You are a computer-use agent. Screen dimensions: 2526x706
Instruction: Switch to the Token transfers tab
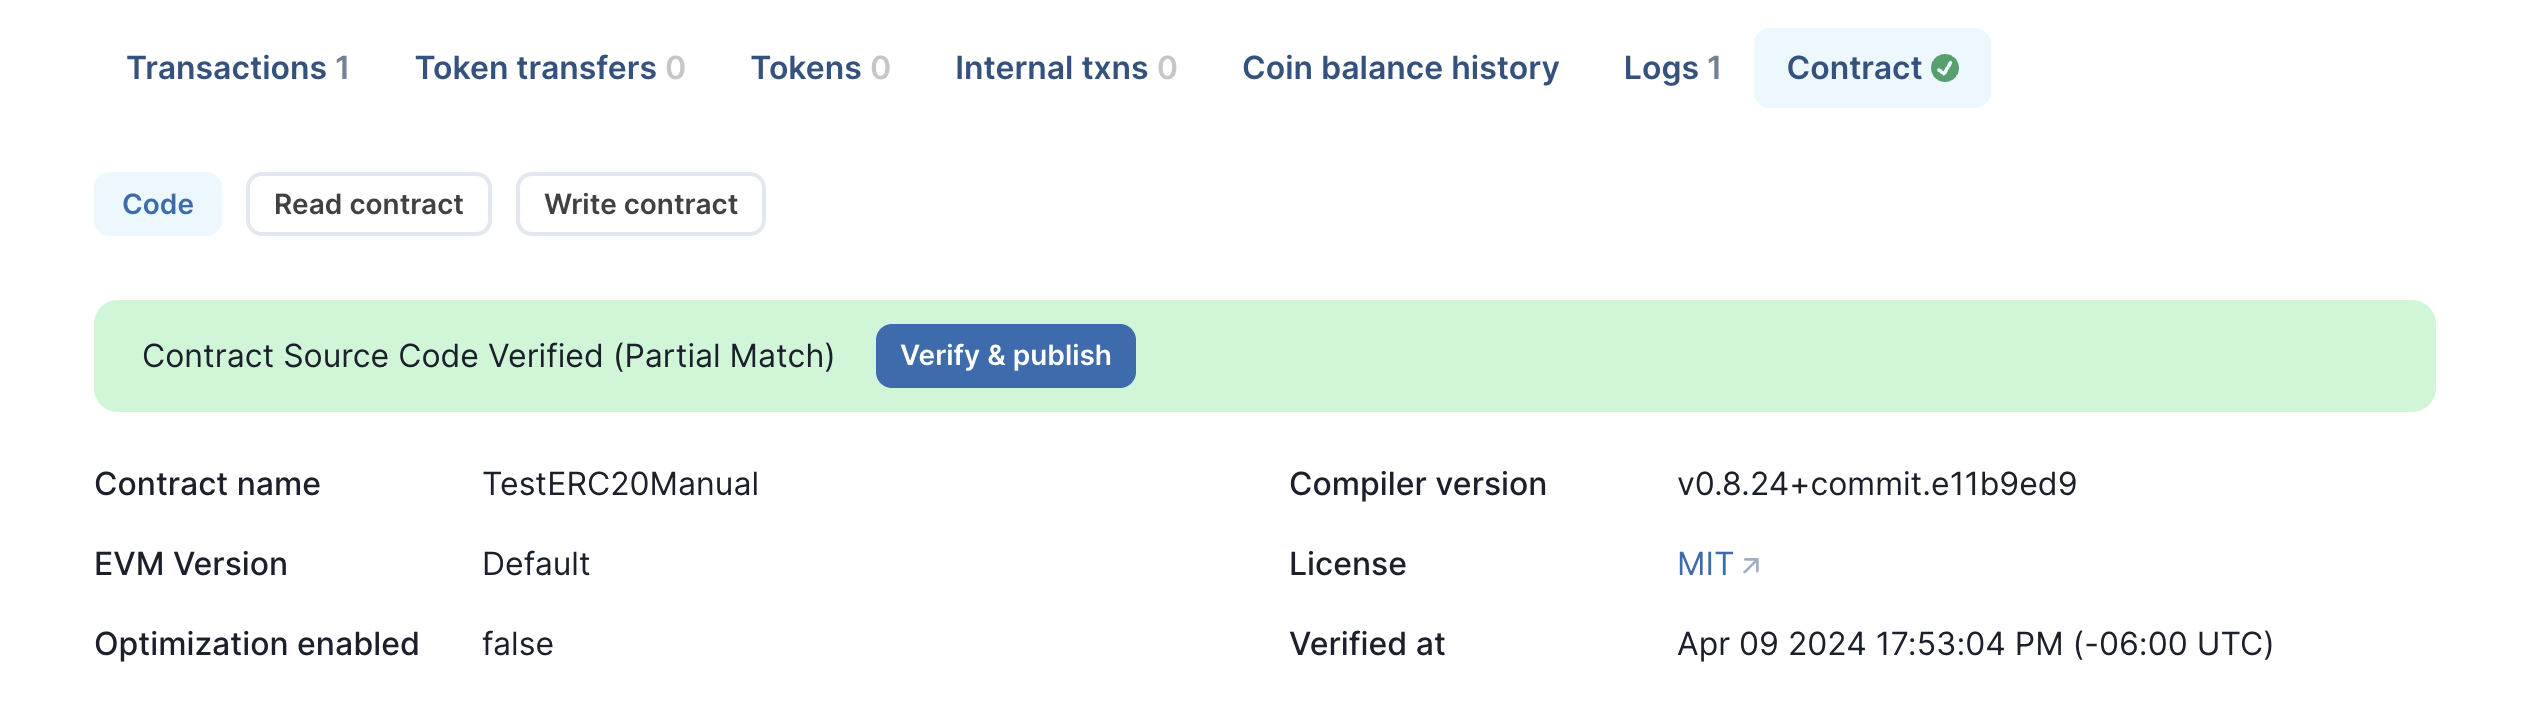(x=550, y=68)
